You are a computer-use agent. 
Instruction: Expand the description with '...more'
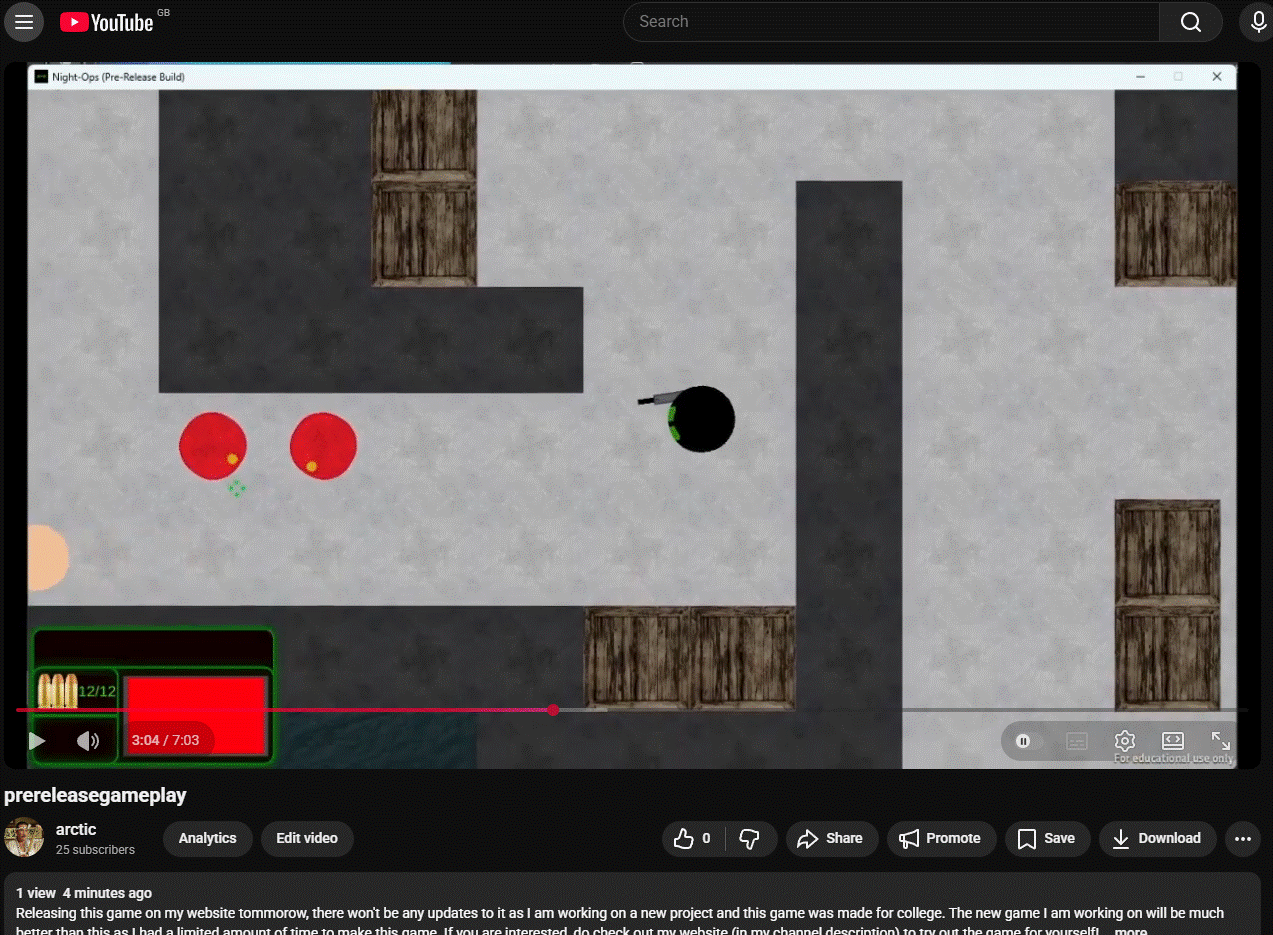point(1131,931)
